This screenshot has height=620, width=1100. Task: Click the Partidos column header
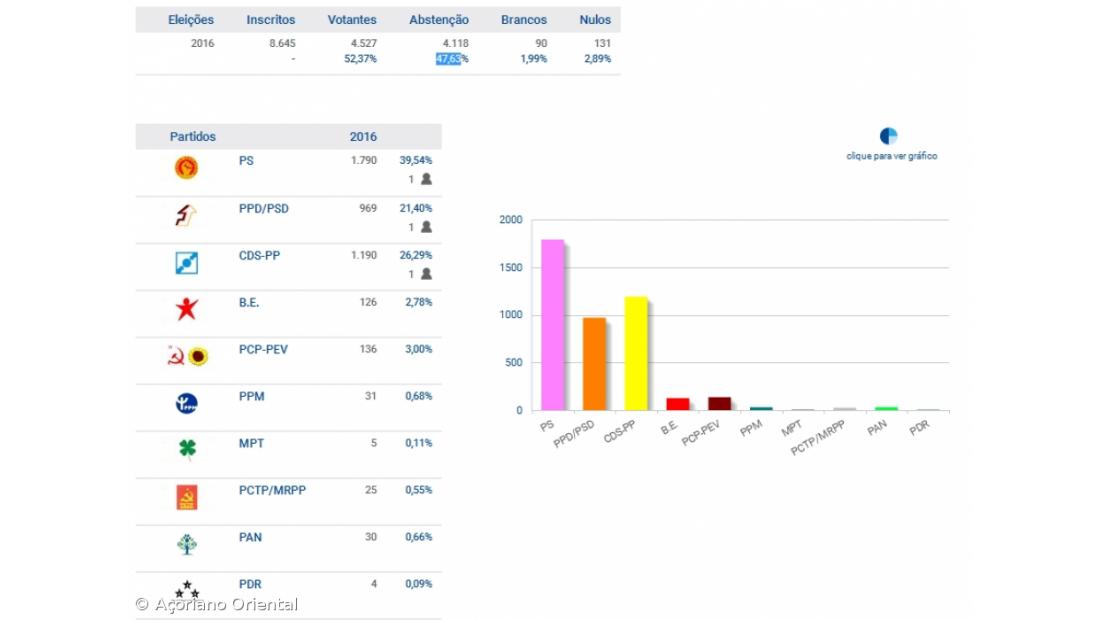click(192, 137)
